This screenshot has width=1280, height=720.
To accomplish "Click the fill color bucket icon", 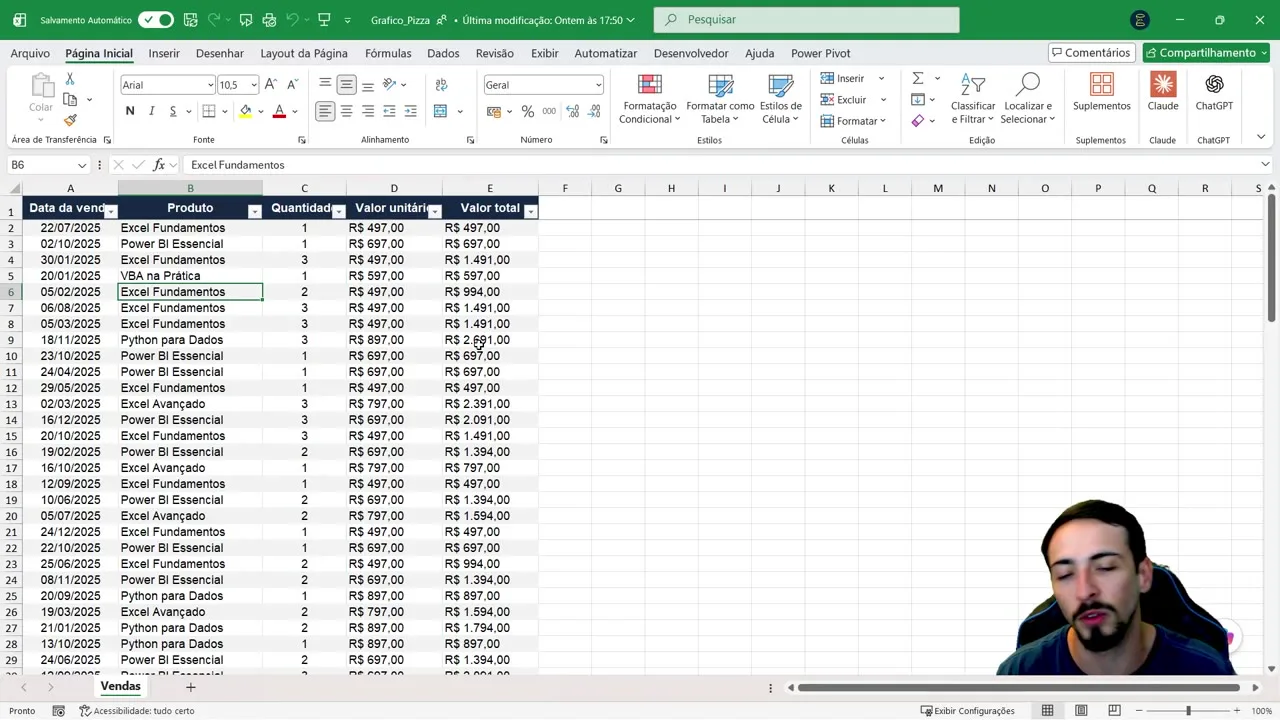I will point(245,111).
